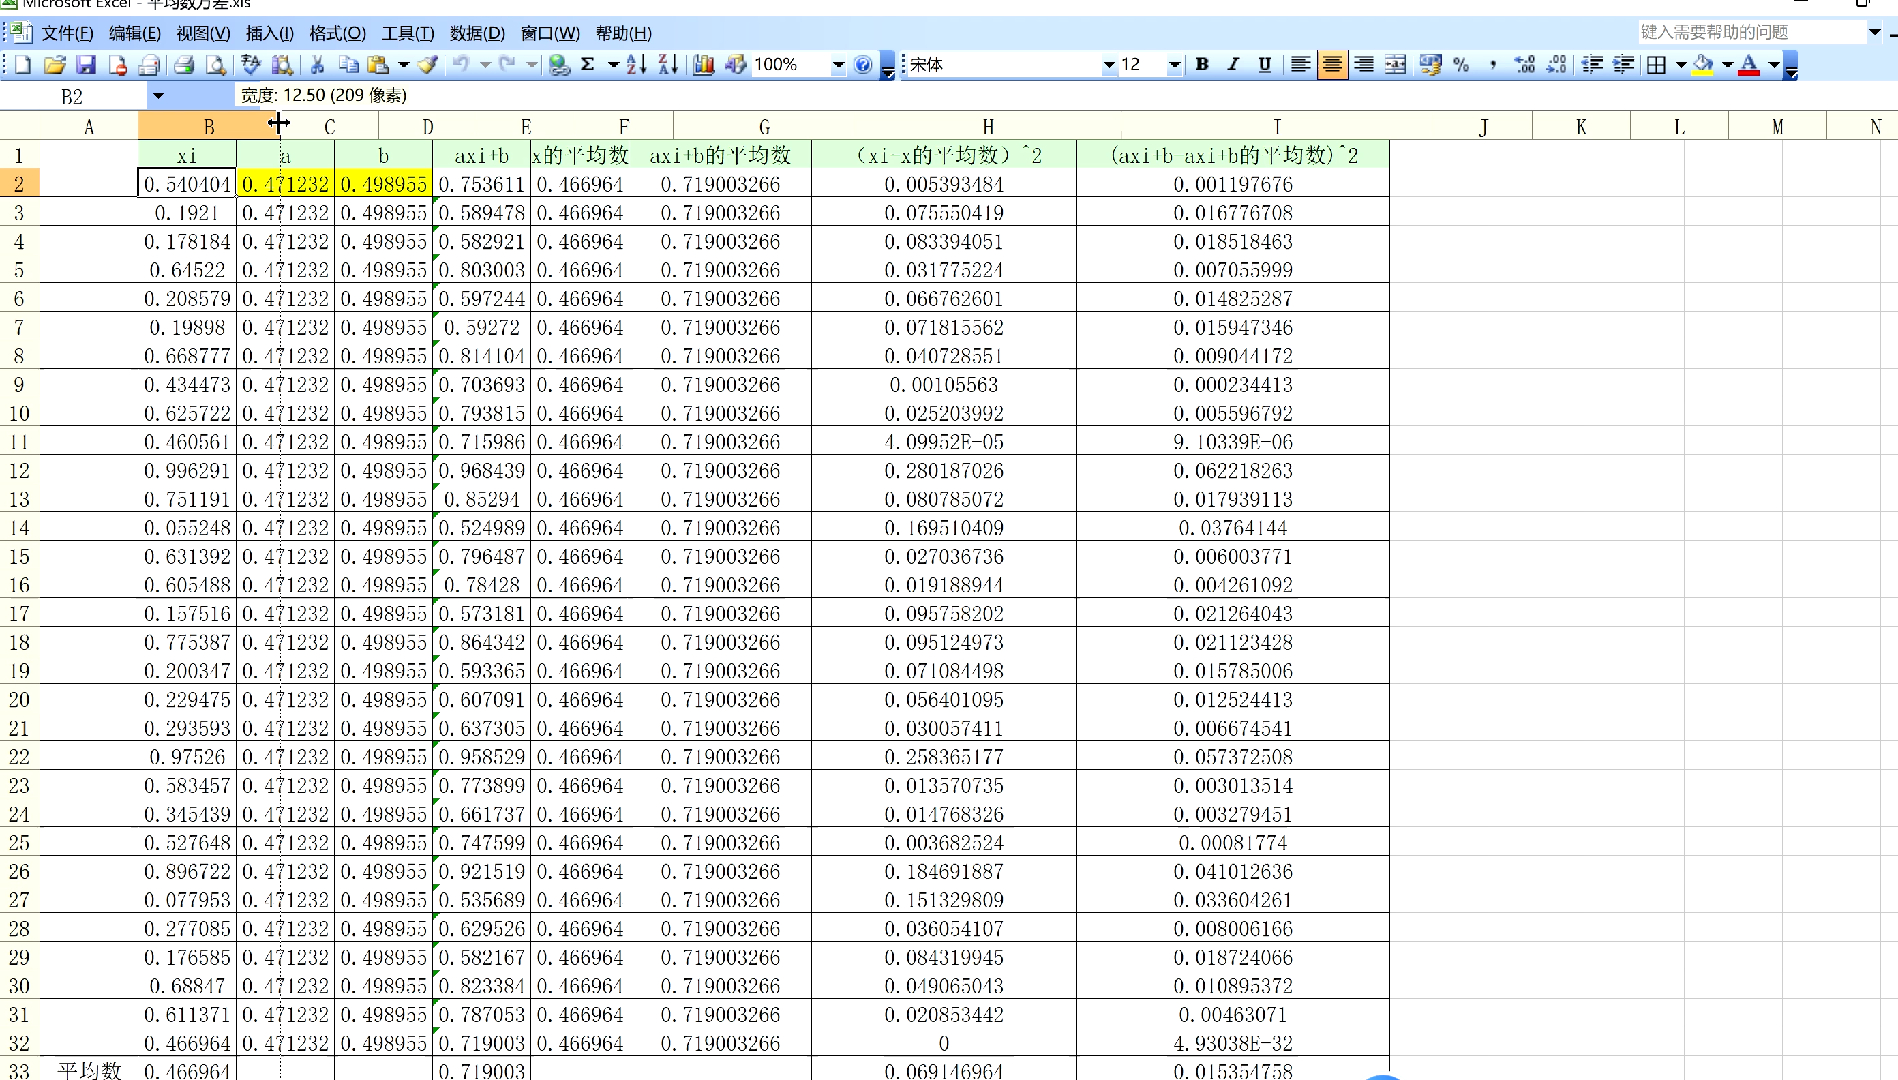Open the 视图(V) menu
This screenshot has width=1898, height=1080.
[203, 33]
